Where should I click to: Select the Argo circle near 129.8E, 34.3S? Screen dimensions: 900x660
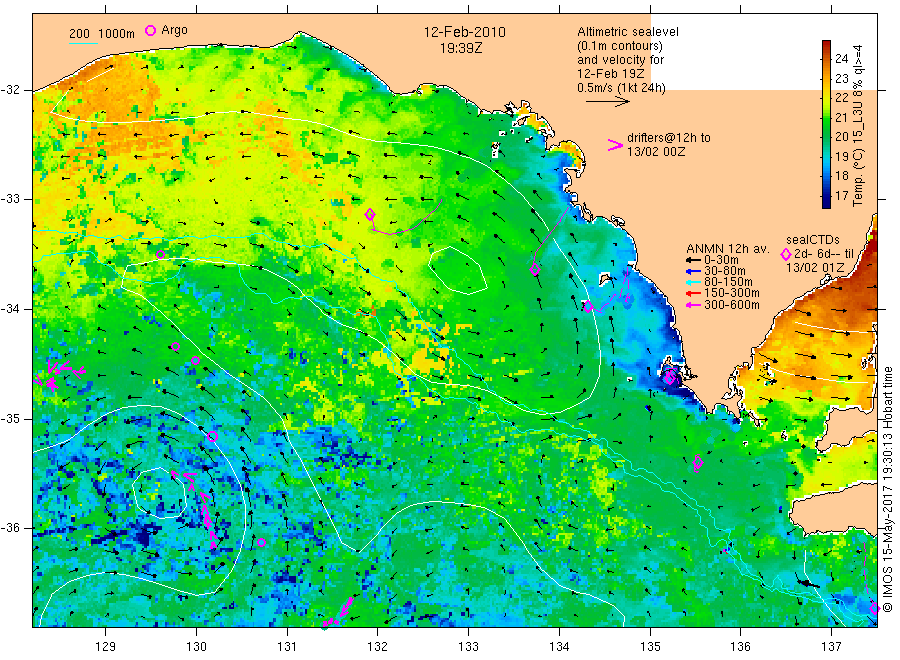(176, 346)
